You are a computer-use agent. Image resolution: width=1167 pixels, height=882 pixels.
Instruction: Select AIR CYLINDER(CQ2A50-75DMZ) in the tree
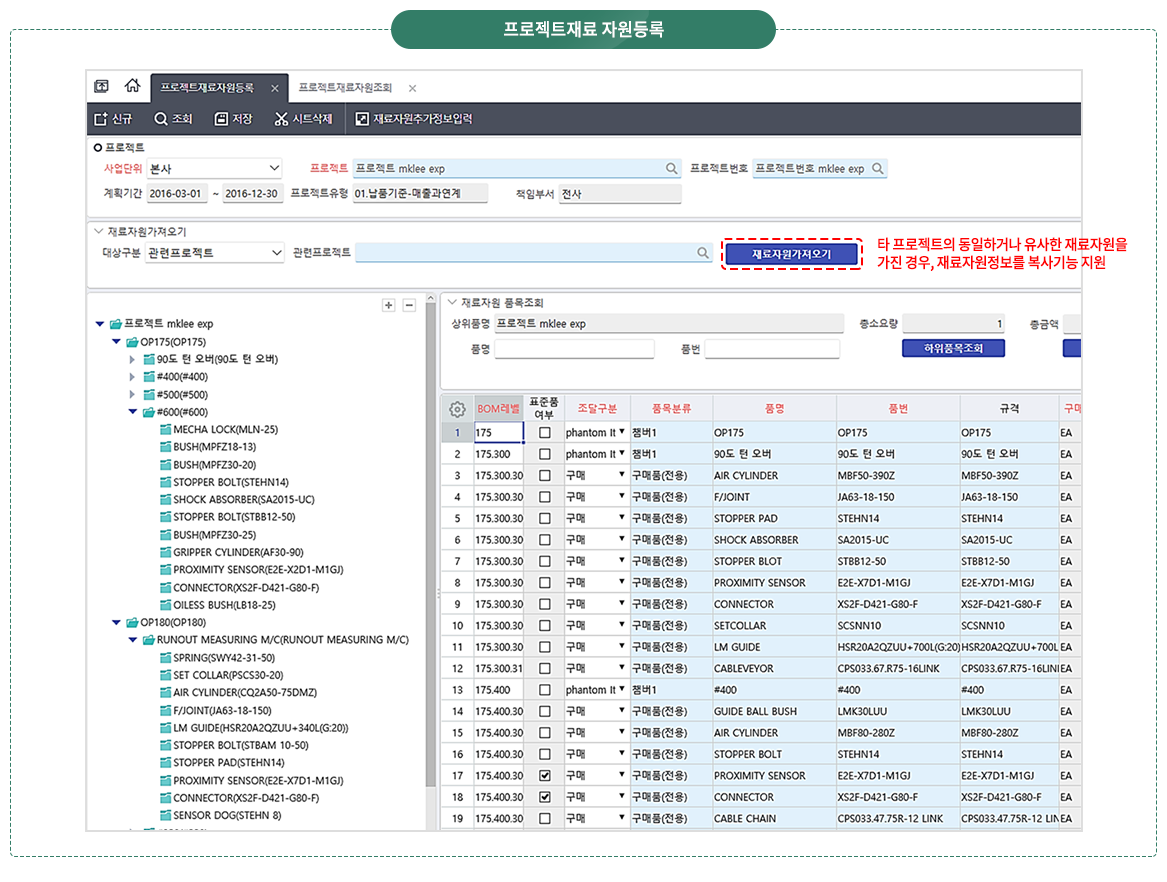tap(245, 693)
